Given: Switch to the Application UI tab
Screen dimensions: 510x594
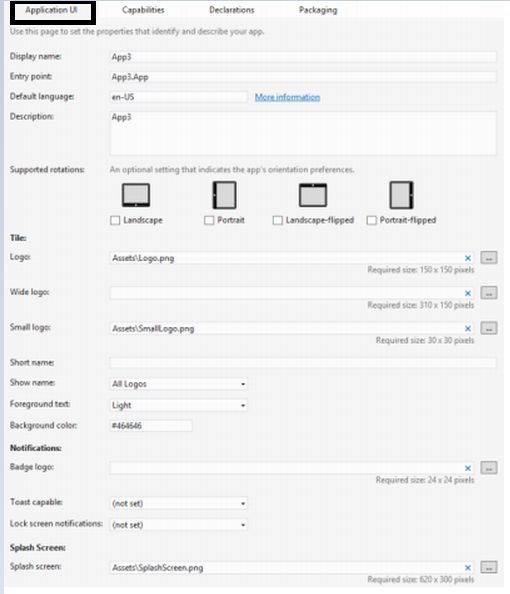Looking at the screenshot, I should pyautogui.click(x=52, y=11).
